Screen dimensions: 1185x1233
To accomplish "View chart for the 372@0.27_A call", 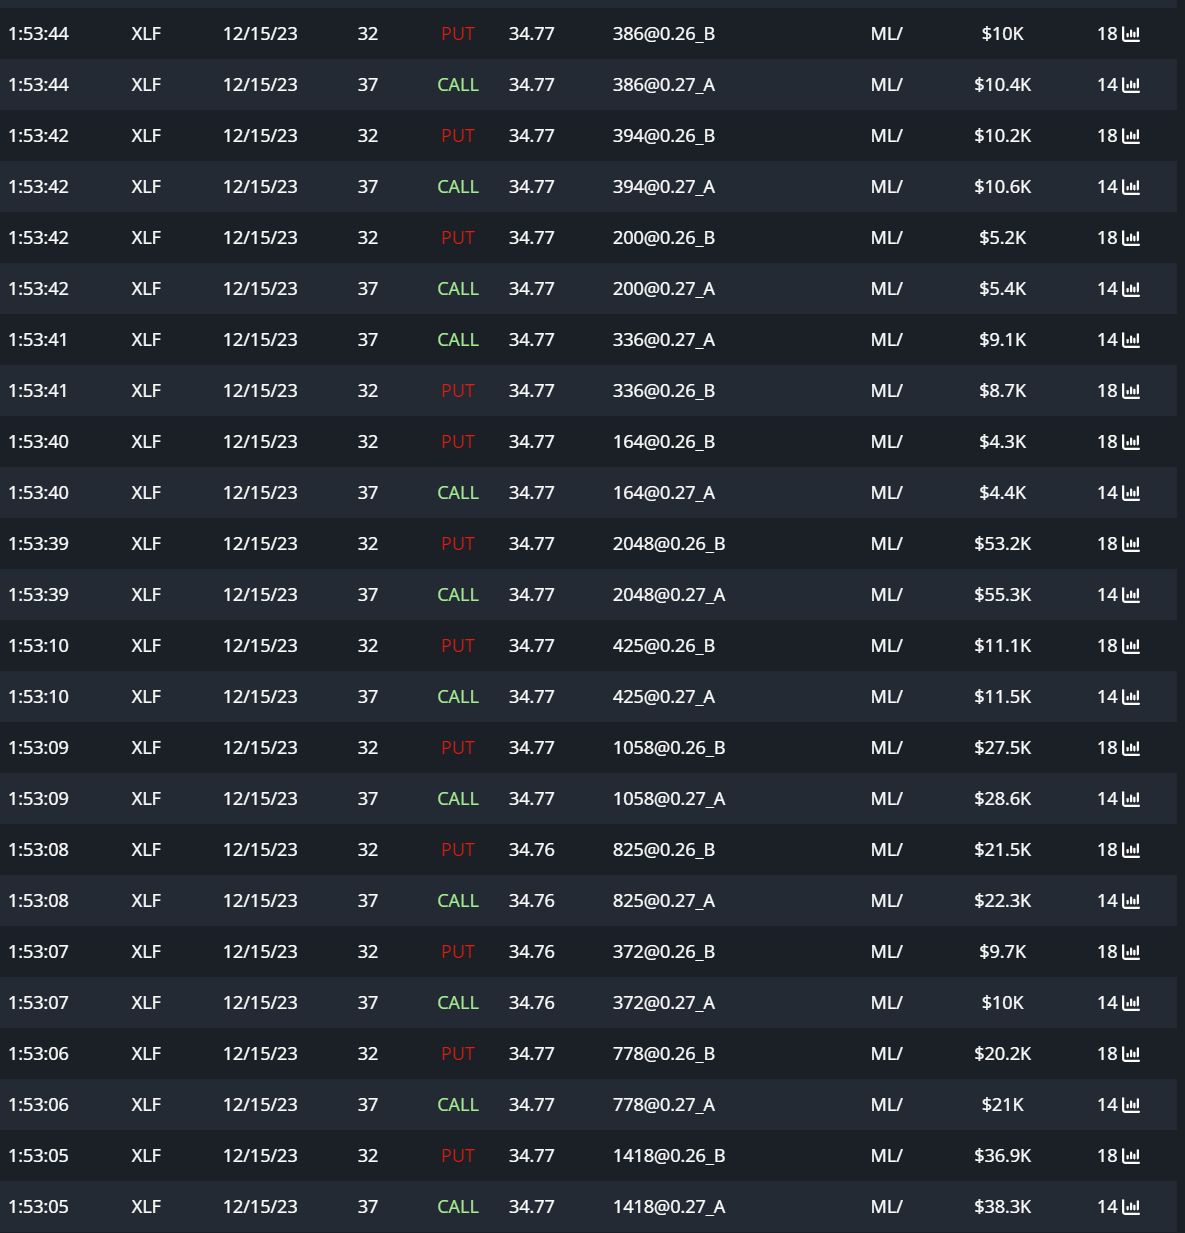I will coord(1131,1003).
